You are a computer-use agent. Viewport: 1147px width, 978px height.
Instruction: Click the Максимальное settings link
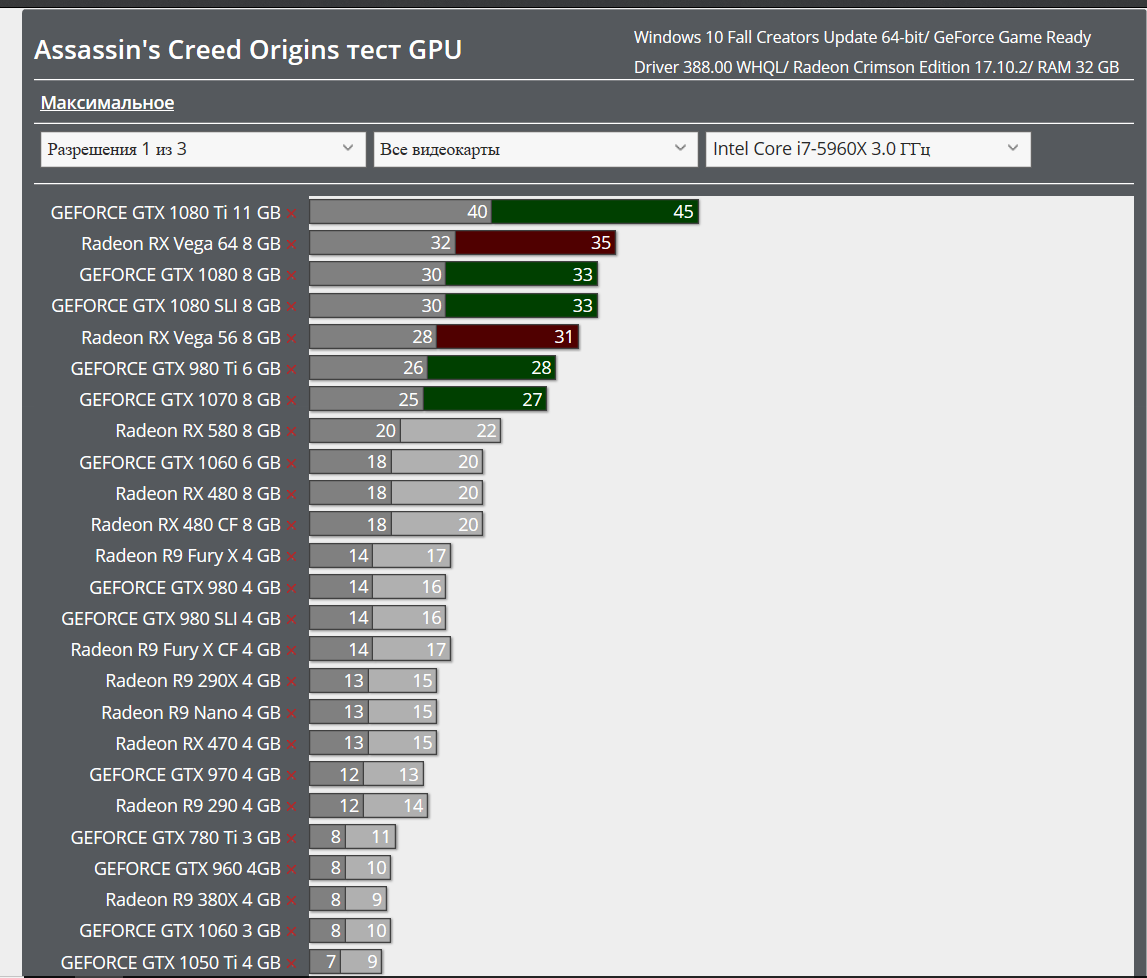pyautogui.click(x=108, y=102)
